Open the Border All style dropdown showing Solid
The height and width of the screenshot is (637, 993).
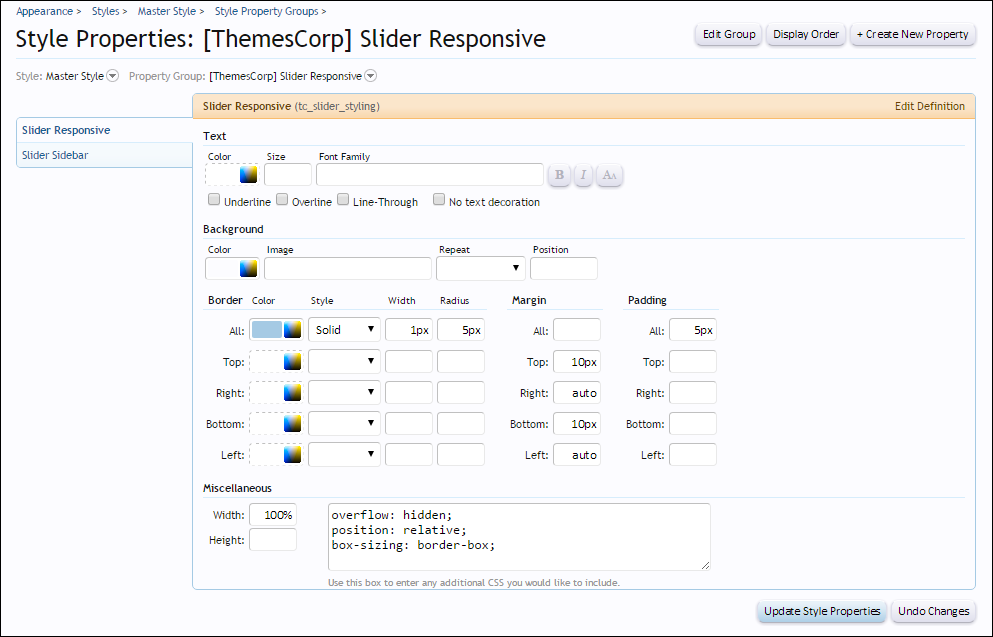coord(345,330)
